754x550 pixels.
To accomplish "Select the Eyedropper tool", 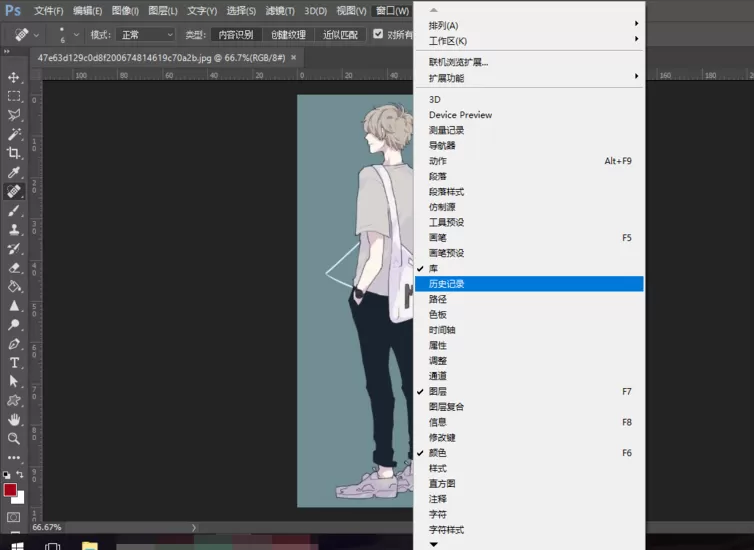I will [x=13, y=173].
